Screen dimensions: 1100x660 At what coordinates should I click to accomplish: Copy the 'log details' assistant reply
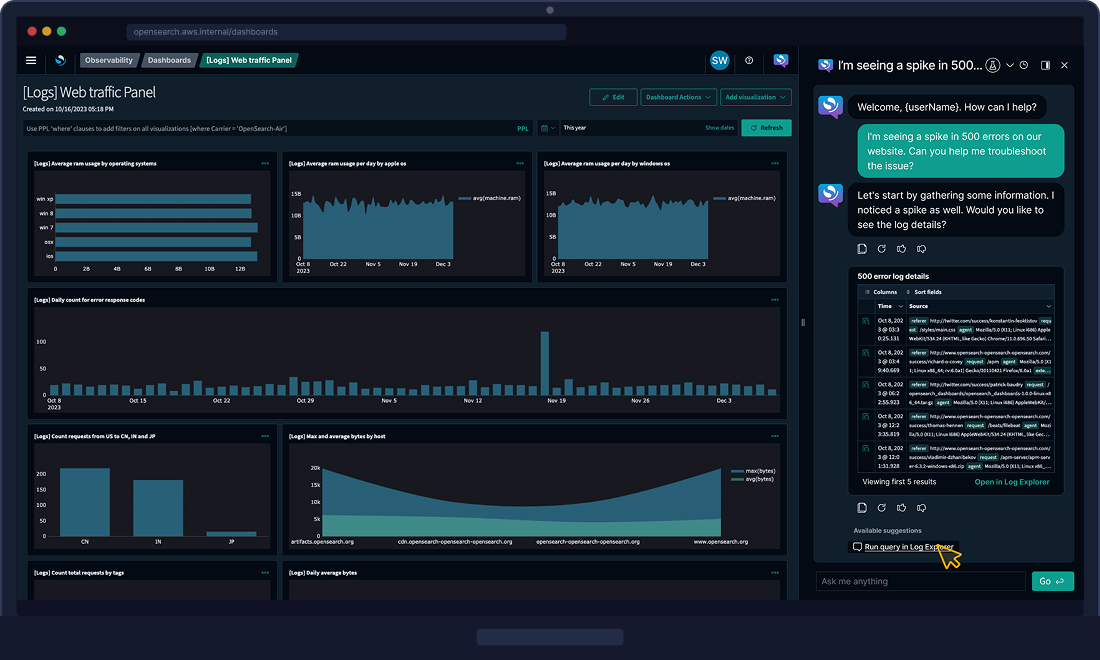pos(862,249)
